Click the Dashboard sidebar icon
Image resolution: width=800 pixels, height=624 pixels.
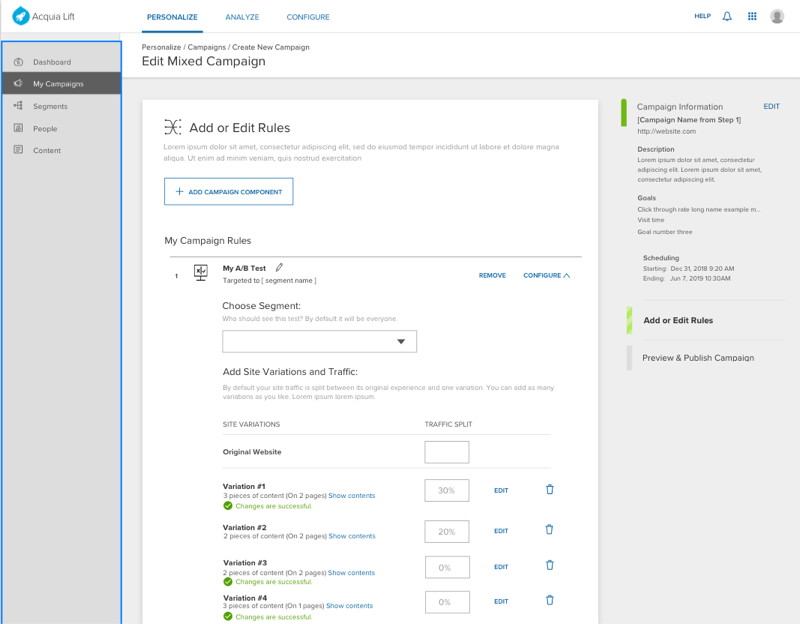point(18,62)
